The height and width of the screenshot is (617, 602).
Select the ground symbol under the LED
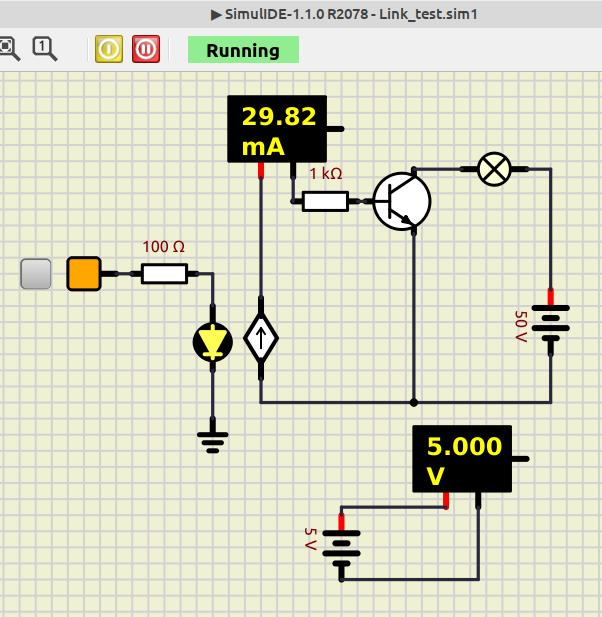(x=212, y=438)
